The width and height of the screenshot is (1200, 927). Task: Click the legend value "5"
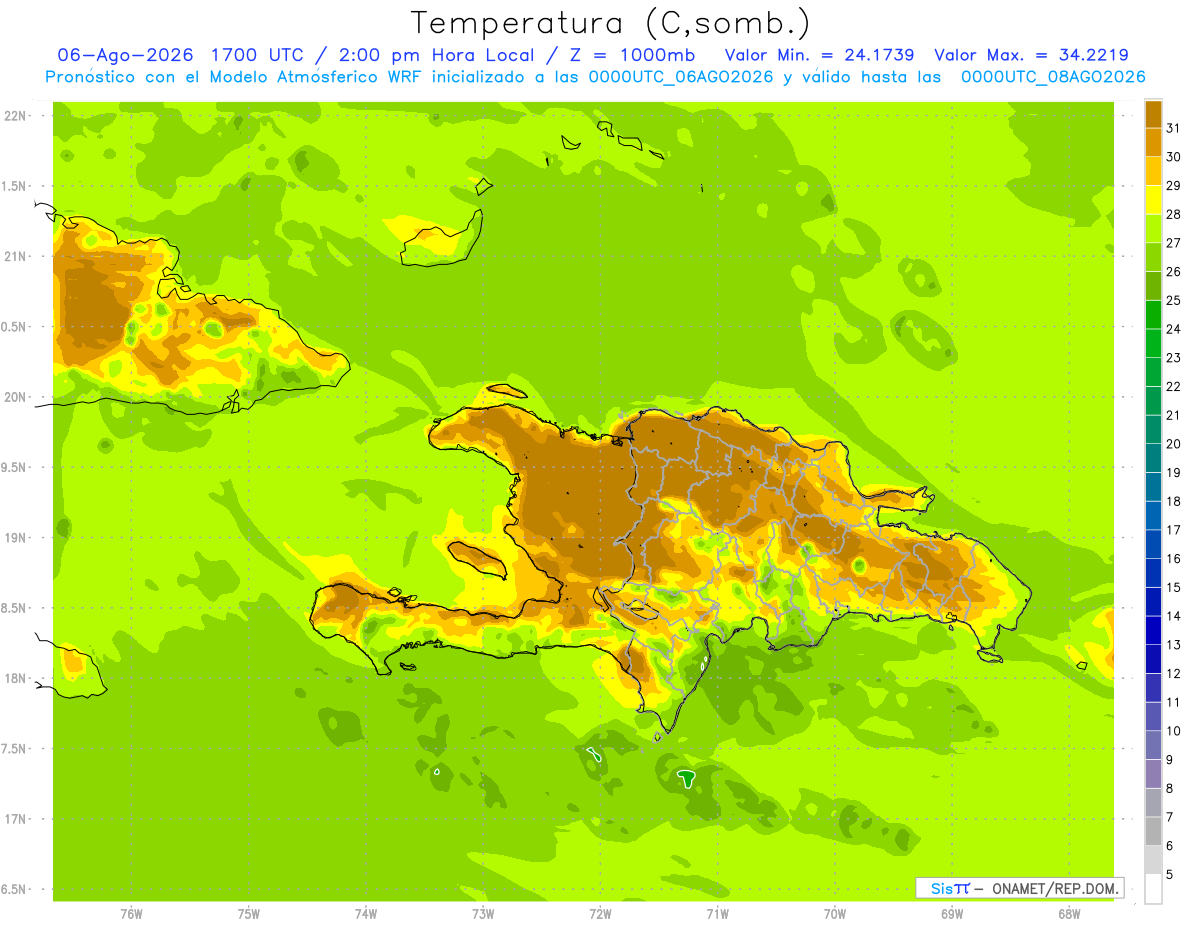(x=1170, y=875)
